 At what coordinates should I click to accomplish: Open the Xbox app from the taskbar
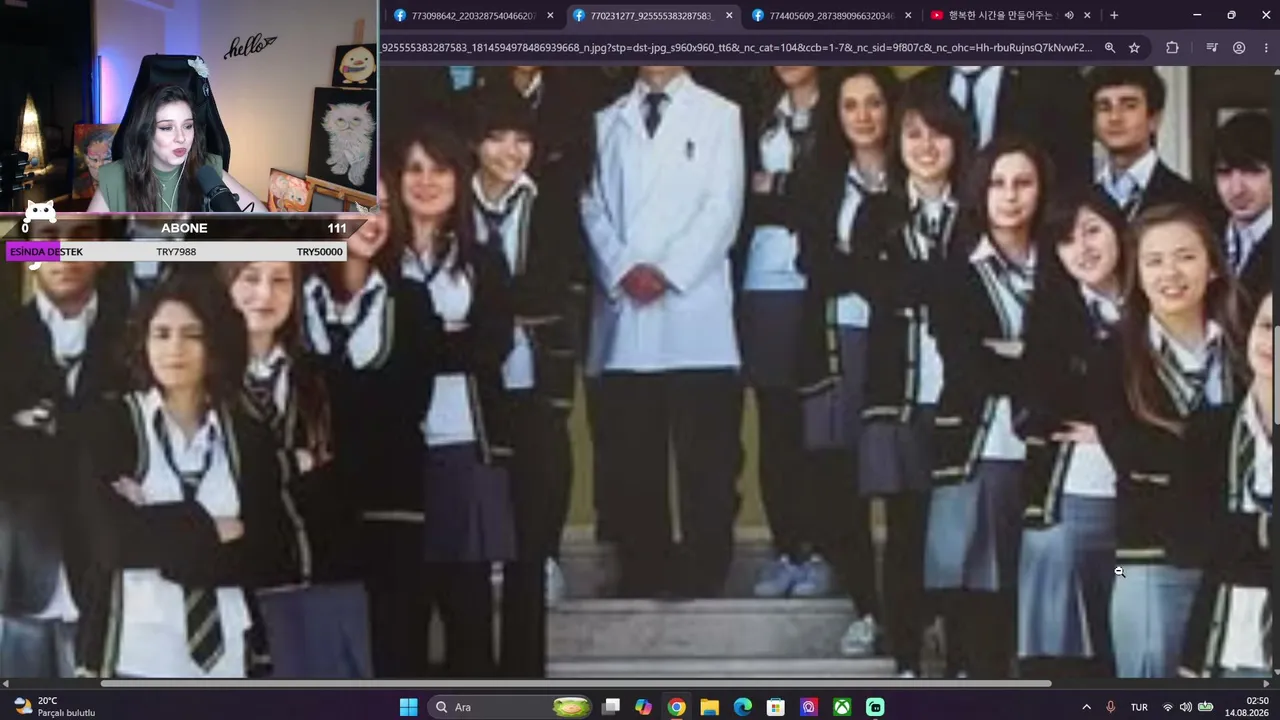coord(842,707)
